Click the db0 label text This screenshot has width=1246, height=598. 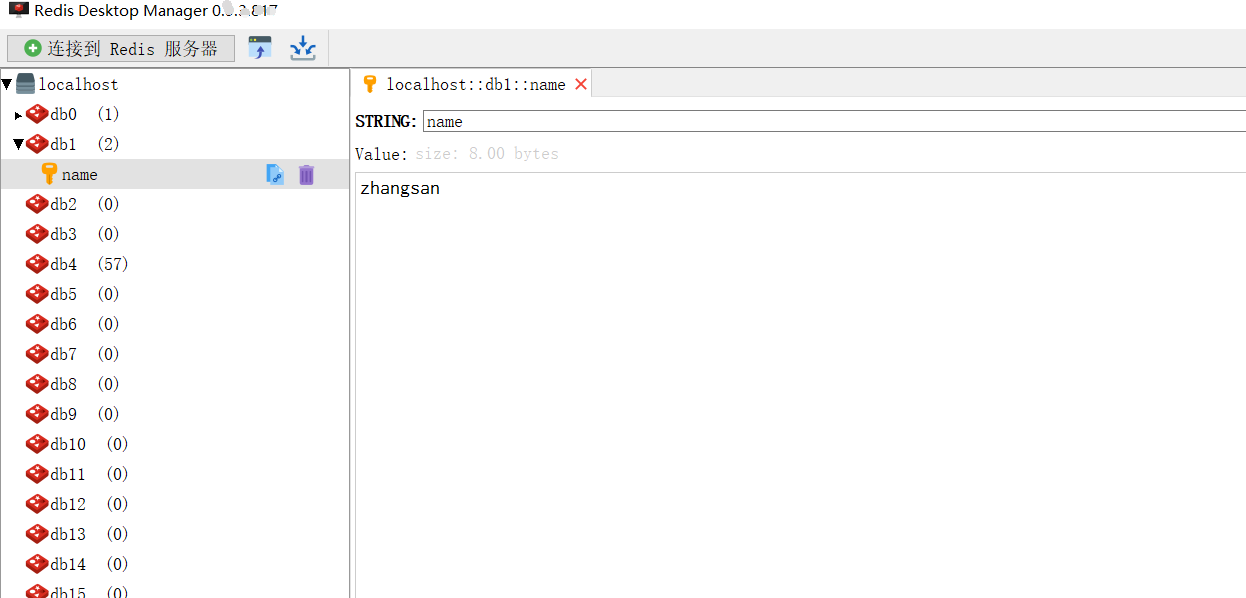64,114
